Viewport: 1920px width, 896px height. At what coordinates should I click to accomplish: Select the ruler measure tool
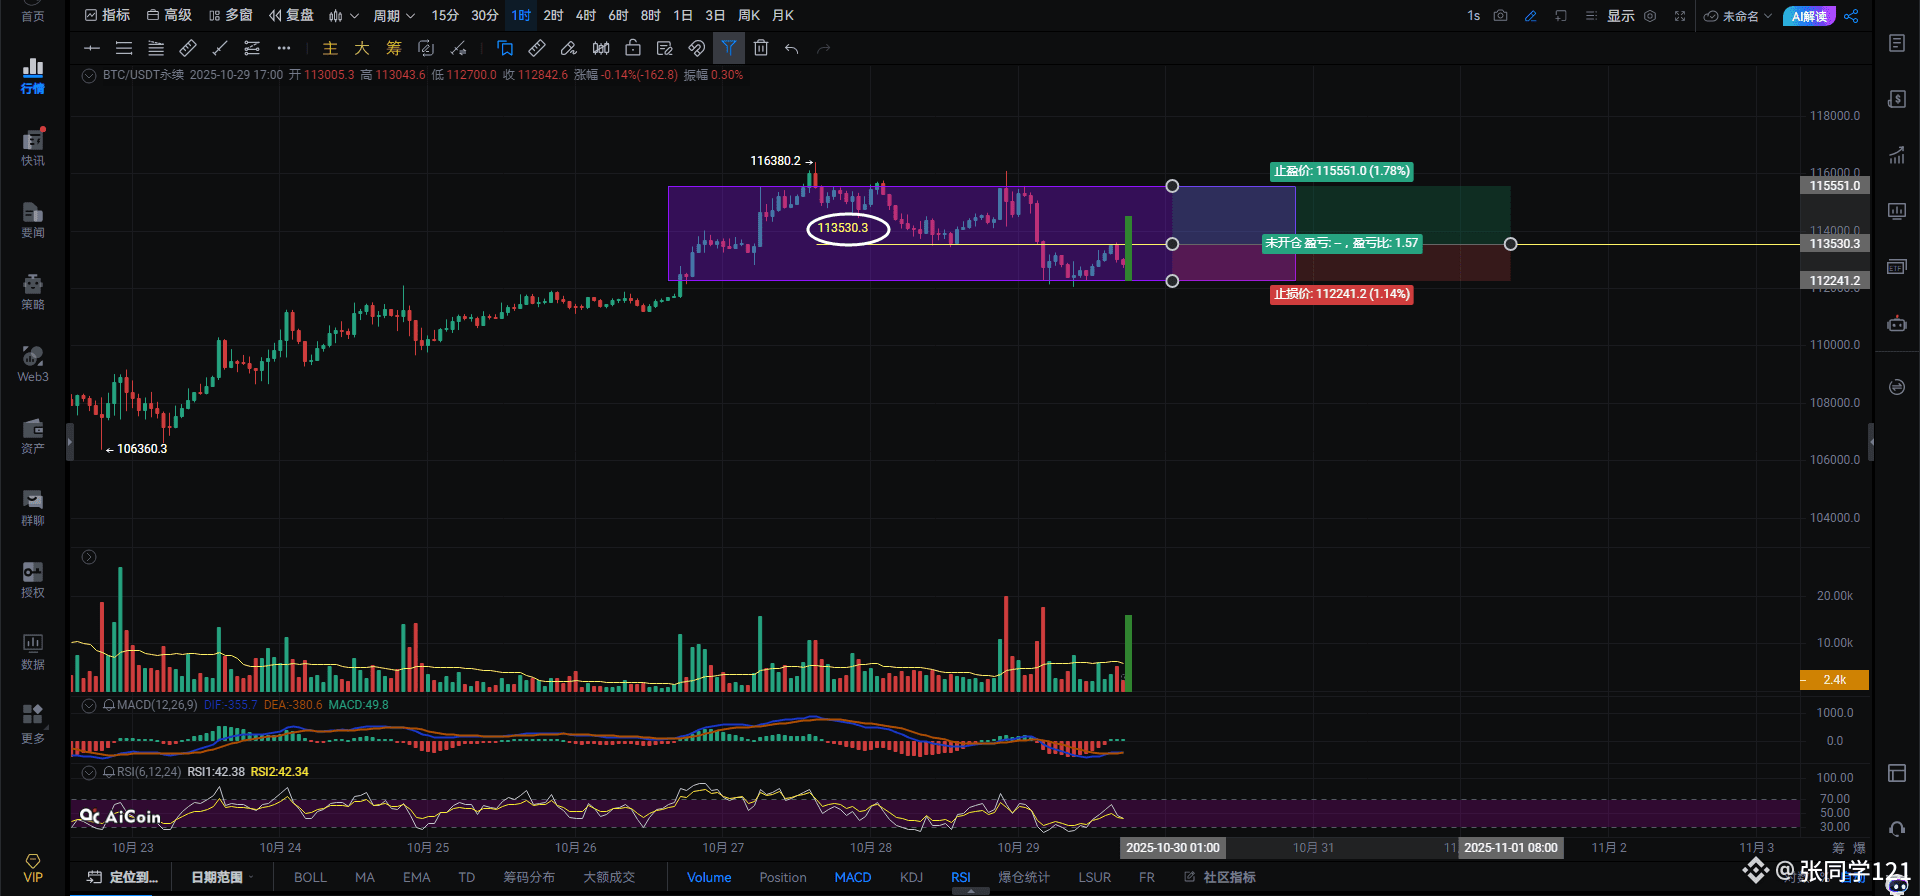pyautogui.click(x=537, y=48)
